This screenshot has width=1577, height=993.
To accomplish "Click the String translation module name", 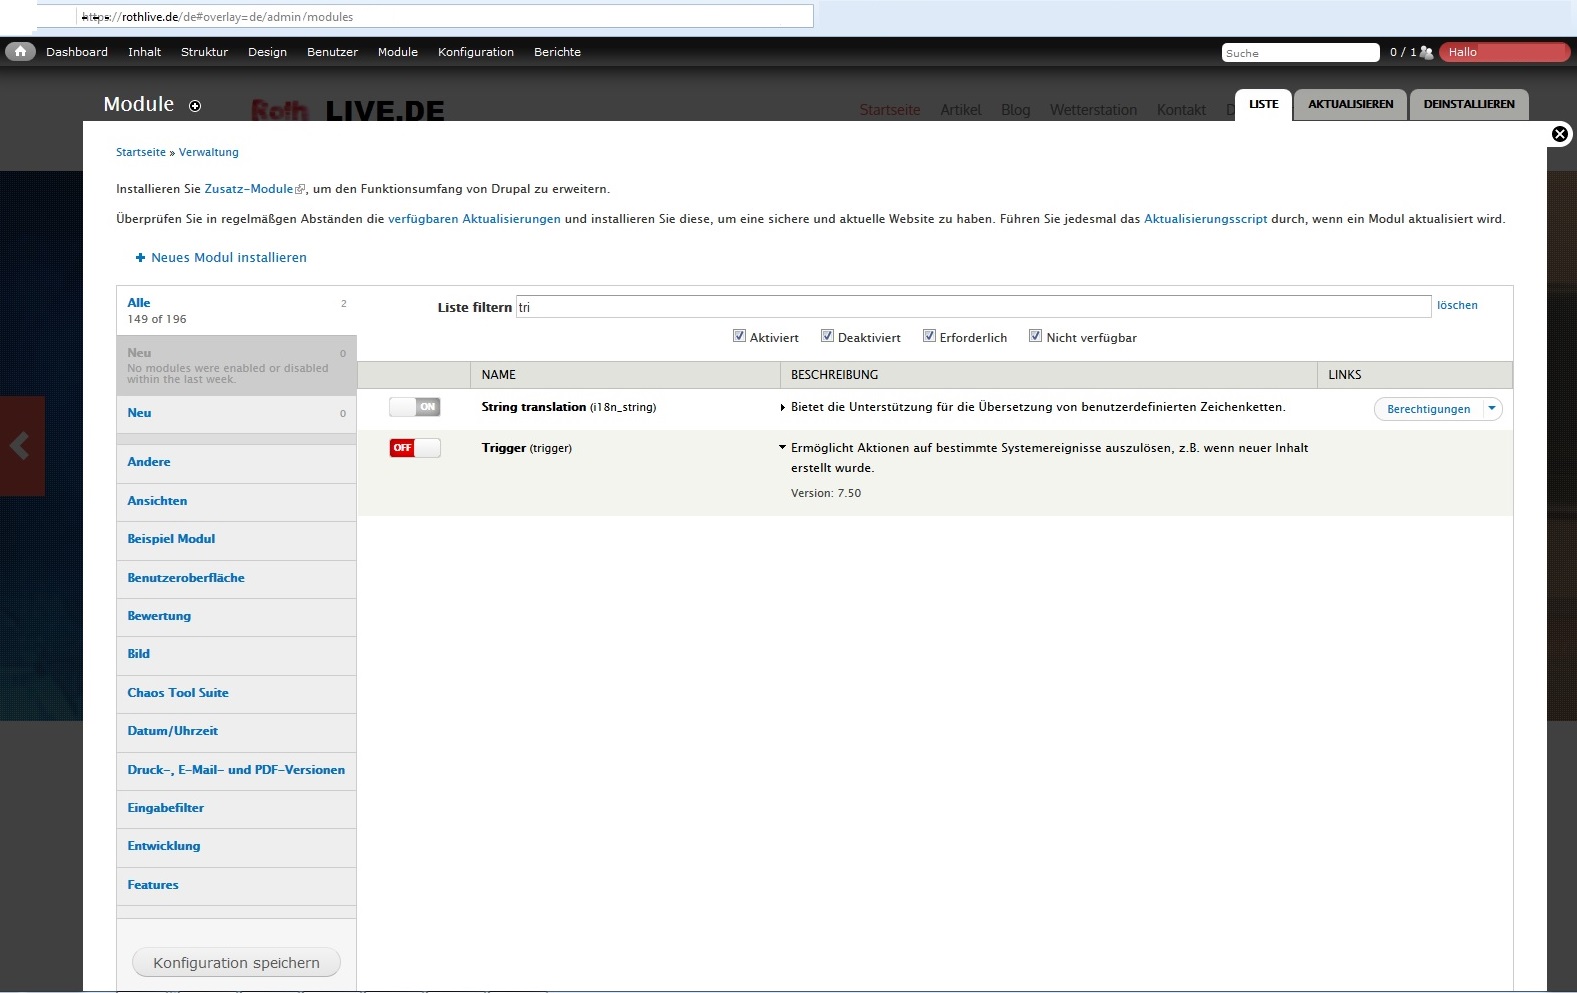I will [x=534, y=407].
